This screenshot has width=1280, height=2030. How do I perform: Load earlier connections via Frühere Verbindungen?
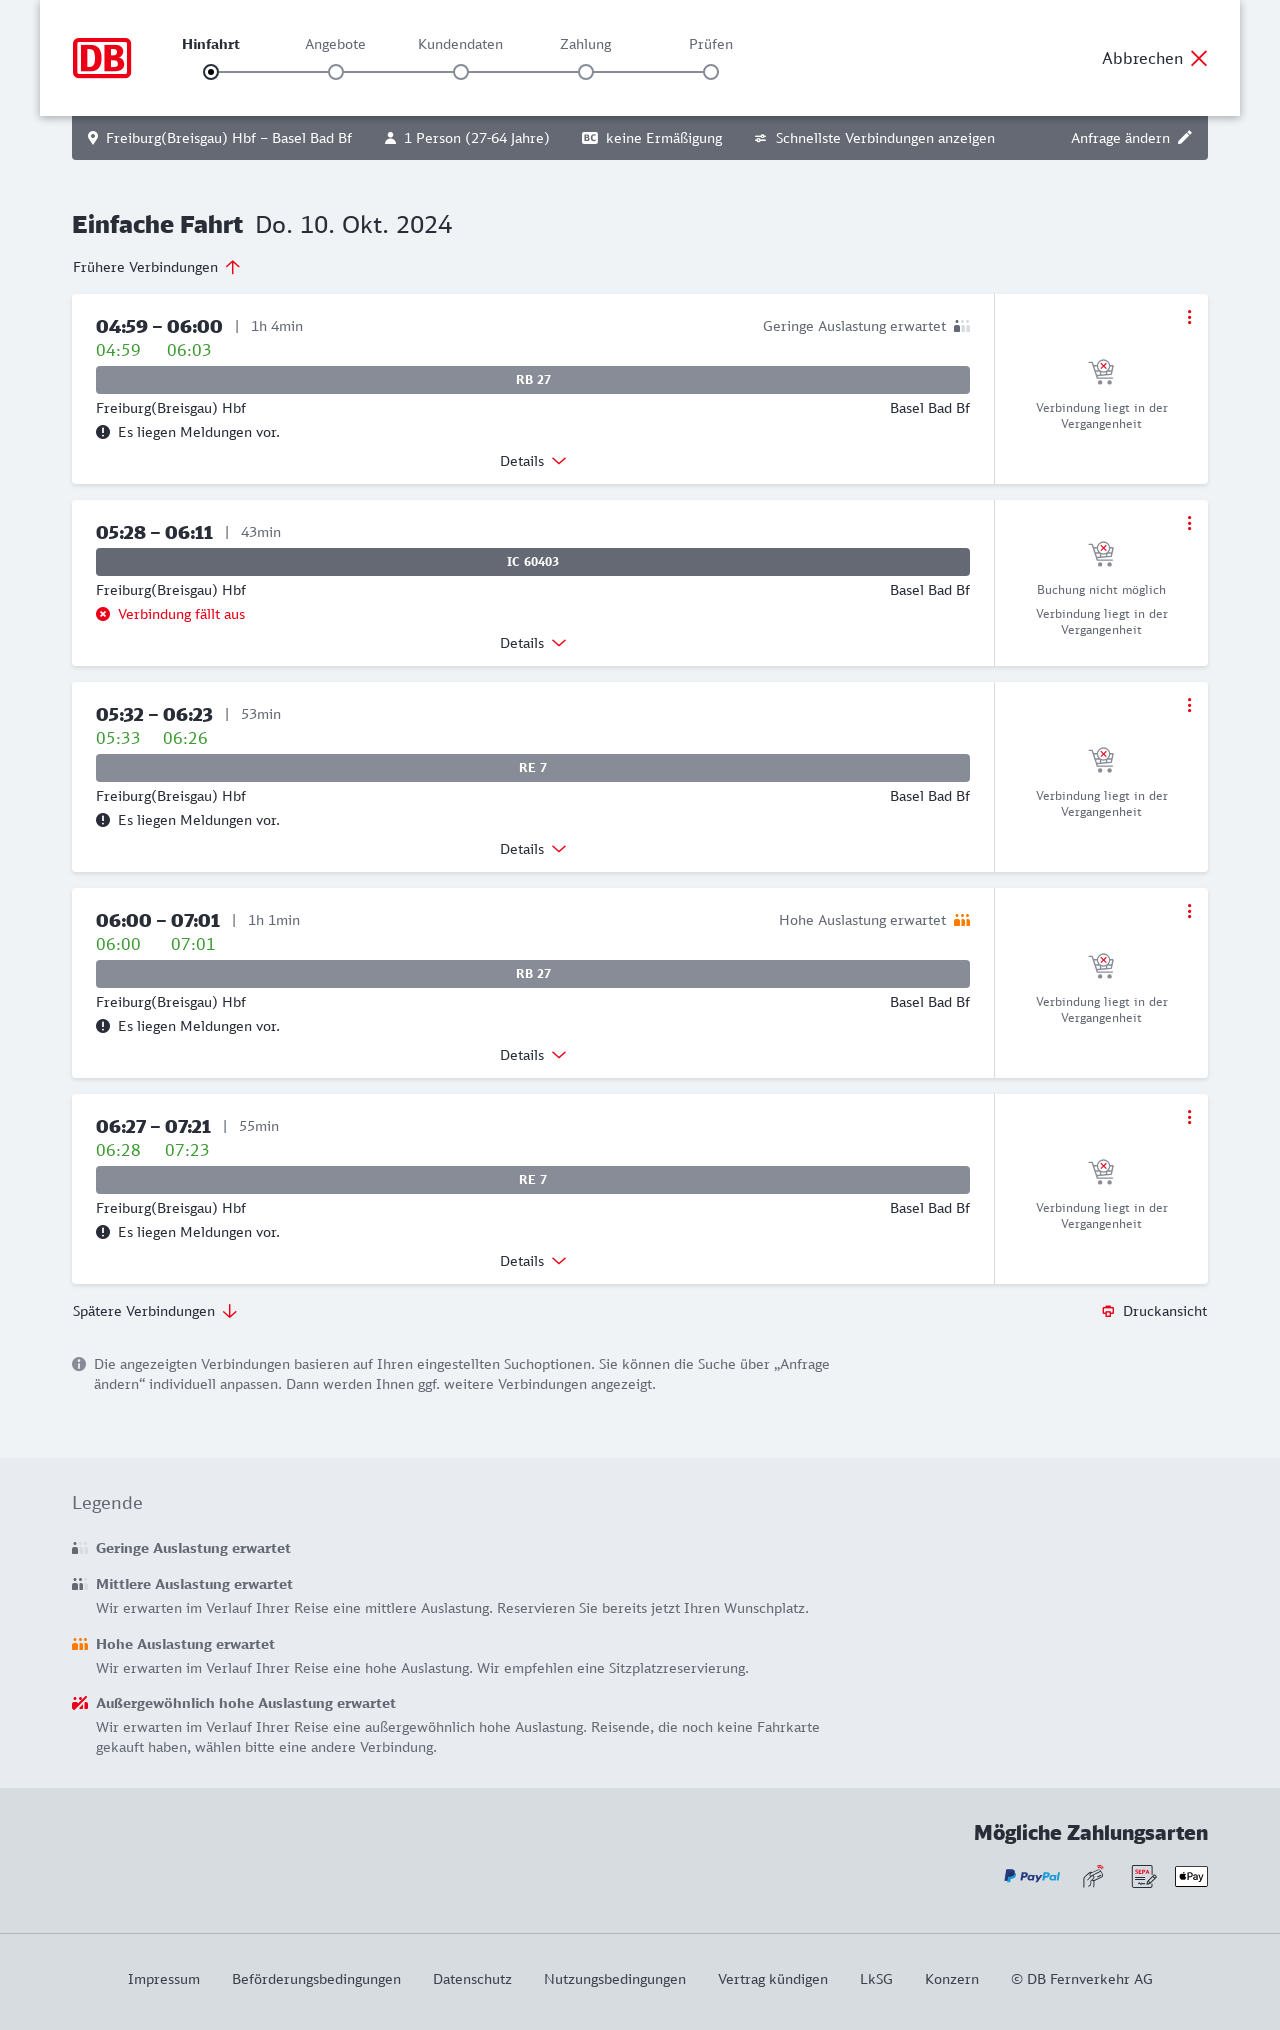click(x=156, y=267)
